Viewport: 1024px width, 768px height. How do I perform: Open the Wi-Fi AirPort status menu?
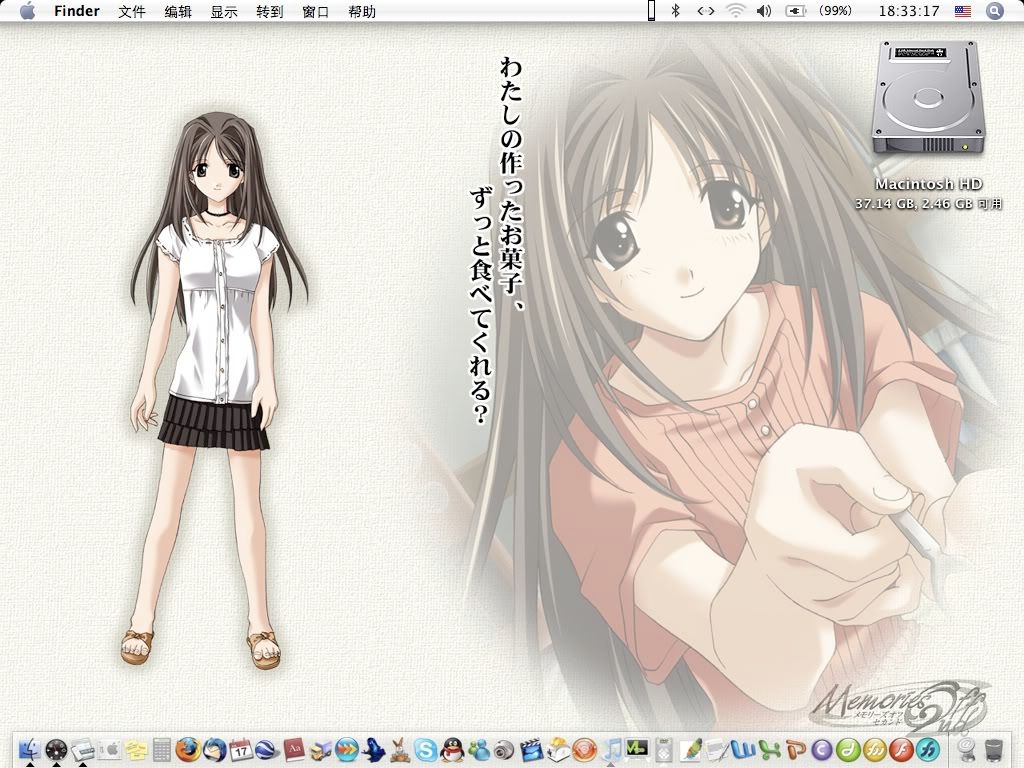pyautogui.click(x=735, y=11)
